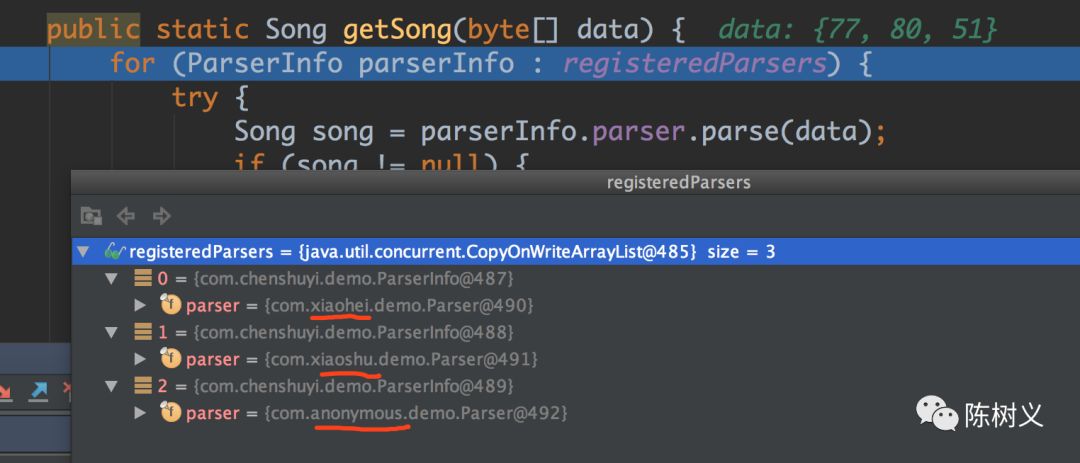Click the field icon of anonymous parser
This screenshot has height=463, width=1080.
pyautogui.click(x=171, y=413)
